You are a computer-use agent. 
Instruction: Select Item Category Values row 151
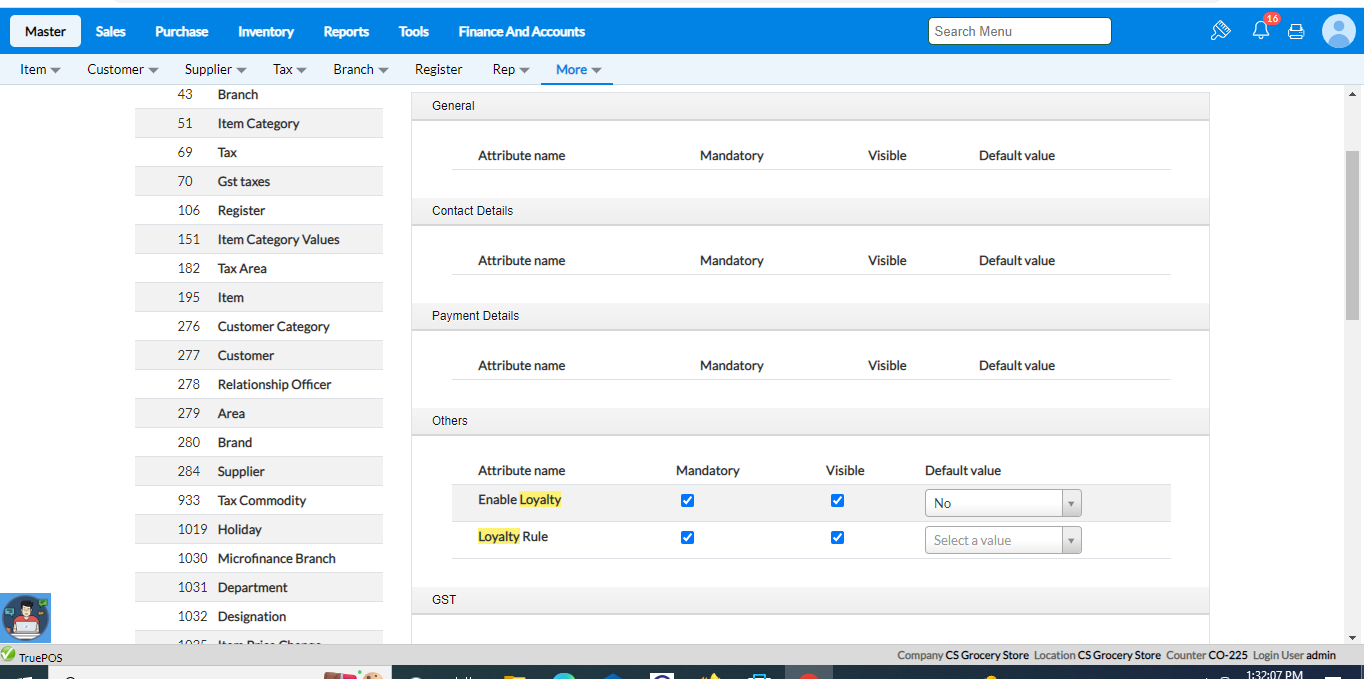259,239
